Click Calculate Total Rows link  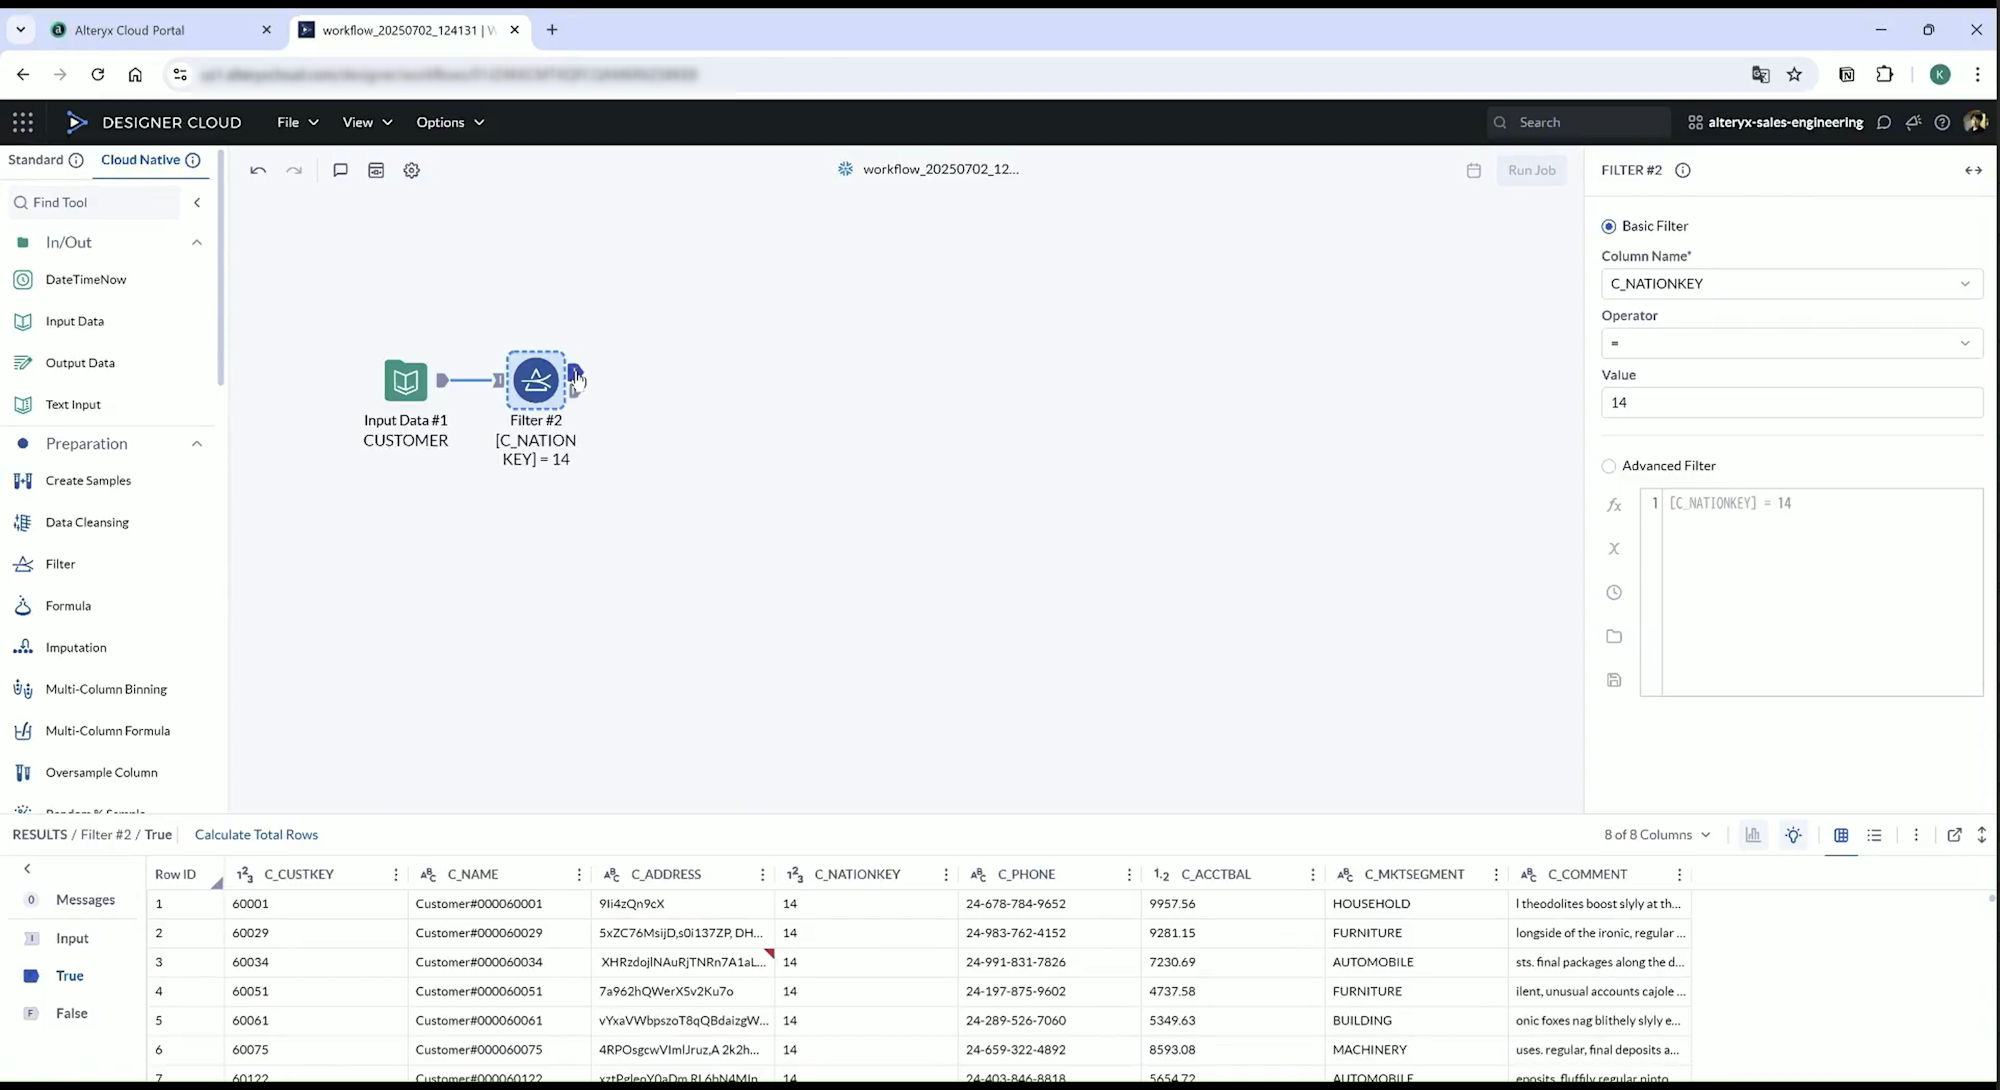tap(256, 835)
